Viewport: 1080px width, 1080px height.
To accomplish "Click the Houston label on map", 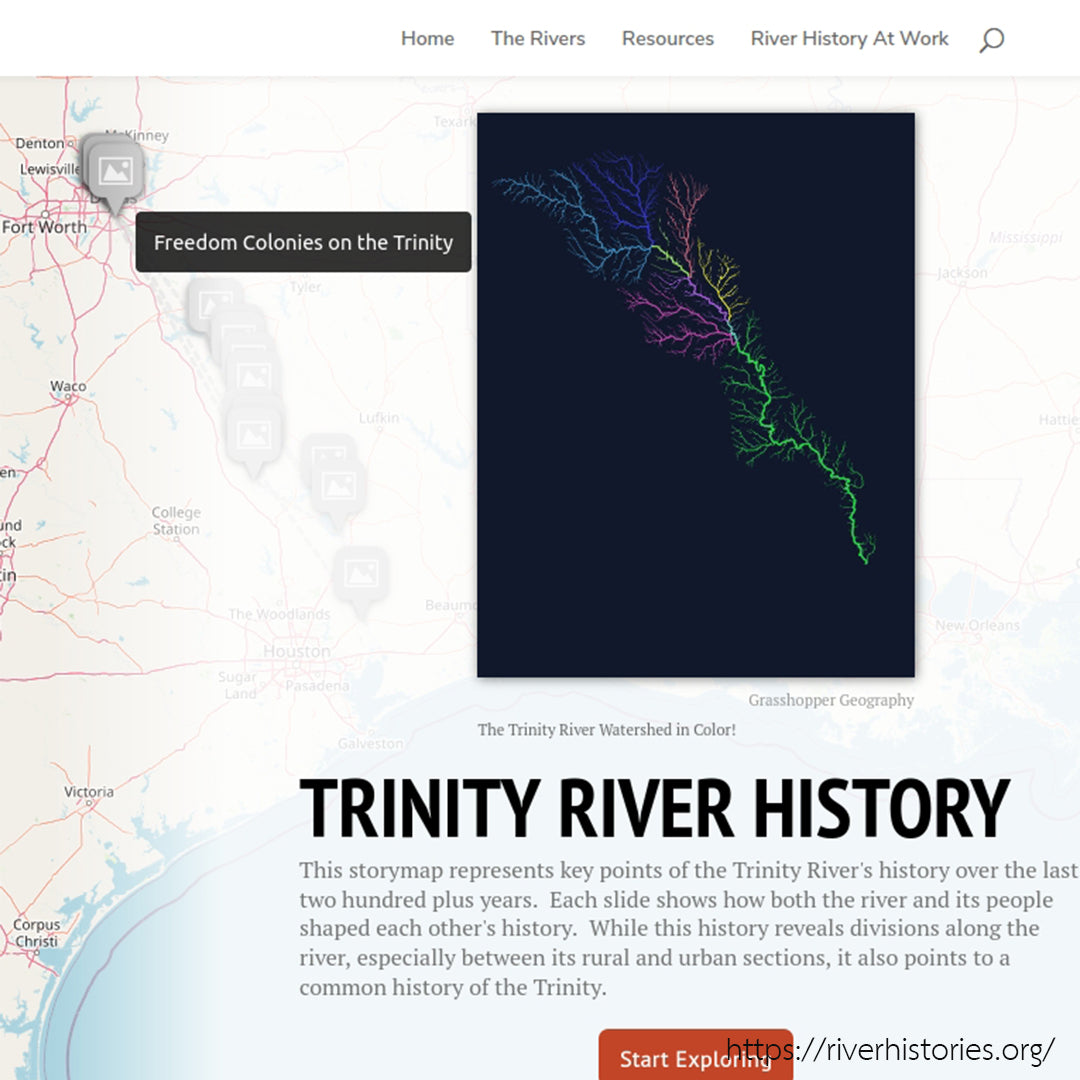I will point(296,651).
